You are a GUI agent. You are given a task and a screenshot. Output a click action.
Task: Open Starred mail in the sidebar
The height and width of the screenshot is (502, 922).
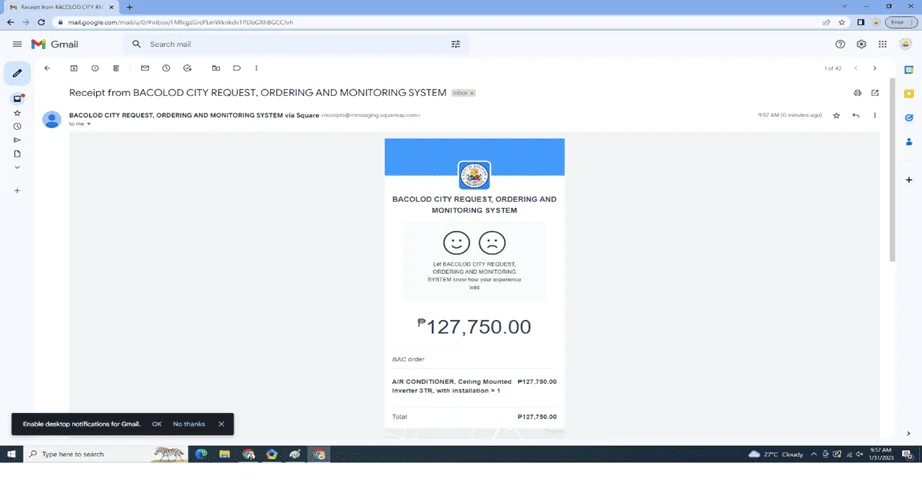tap(17, 113)
